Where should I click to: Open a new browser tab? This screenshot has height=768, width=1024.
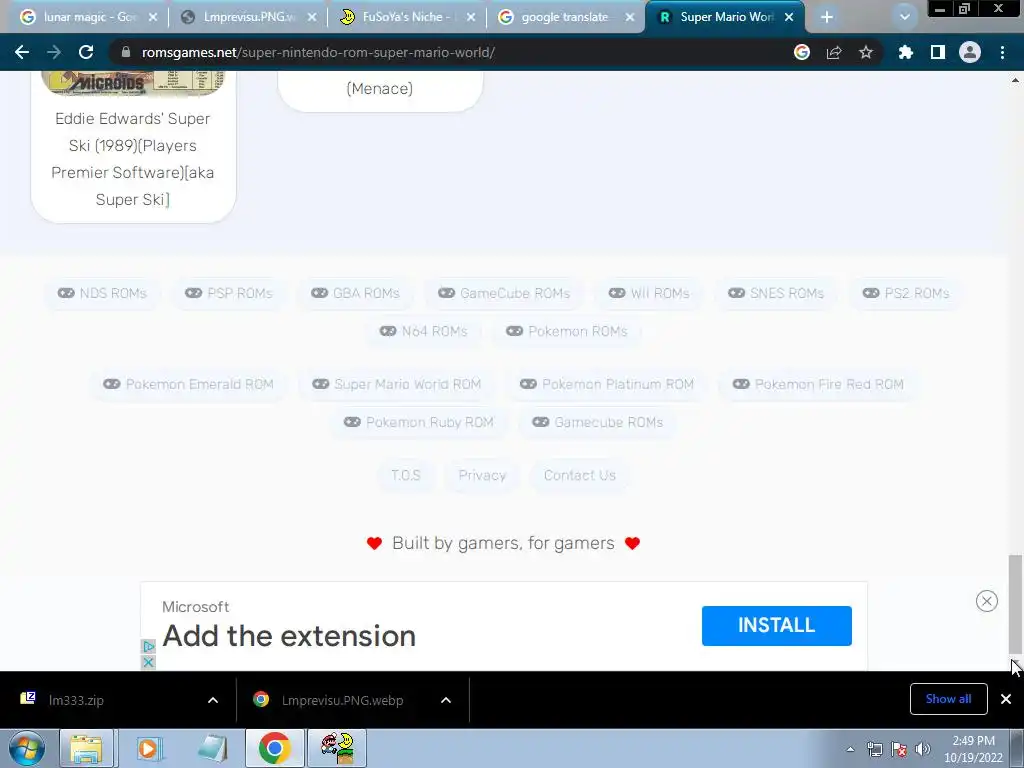click(827, 17)
